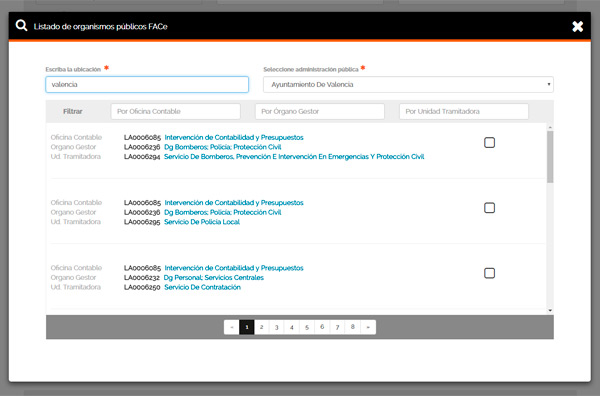The height and width of the screenshot is (396, 600).
Task: Focus the 'Por Órgano Gestor' filter field
Action: click(x=320, y=111)
